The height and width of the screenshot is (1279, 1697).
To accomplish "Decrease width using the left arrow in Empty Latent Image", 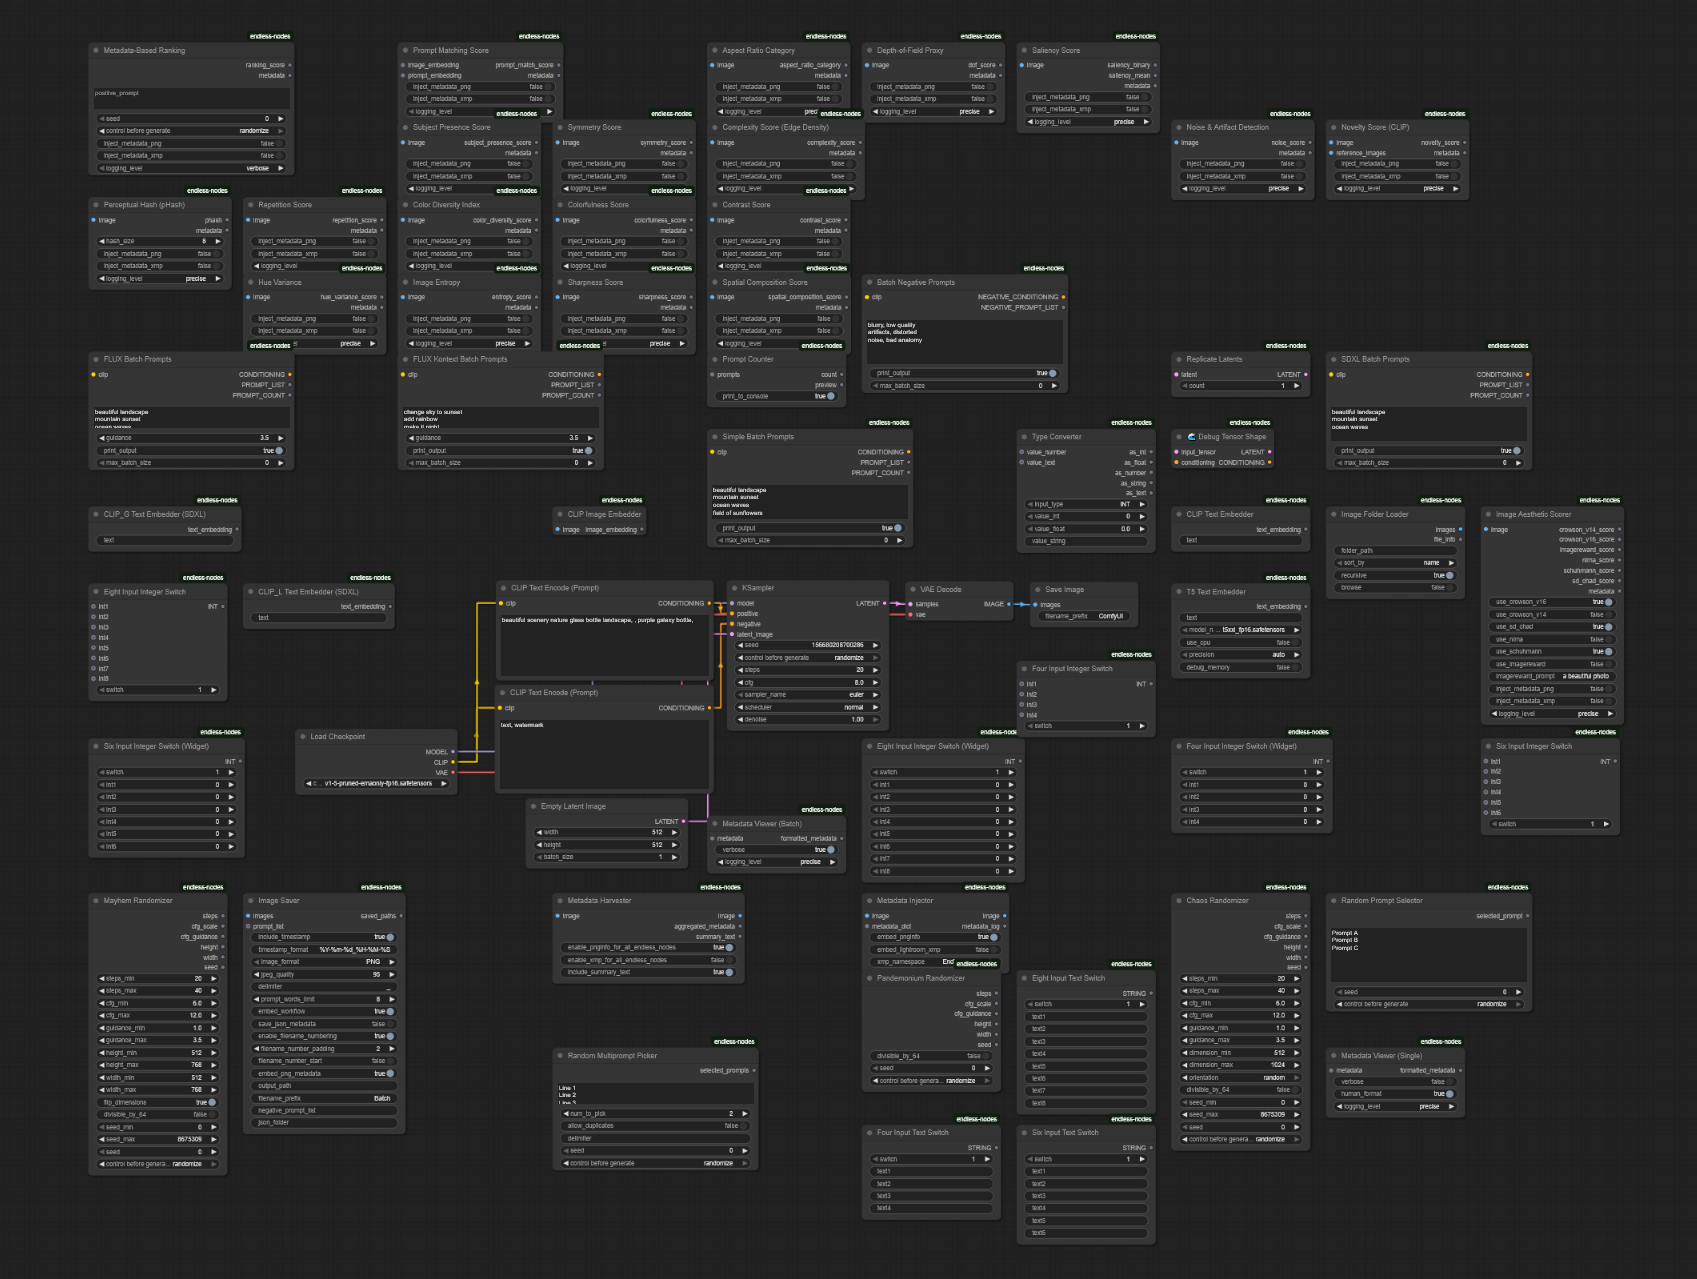I will click(x=540, y=832).
